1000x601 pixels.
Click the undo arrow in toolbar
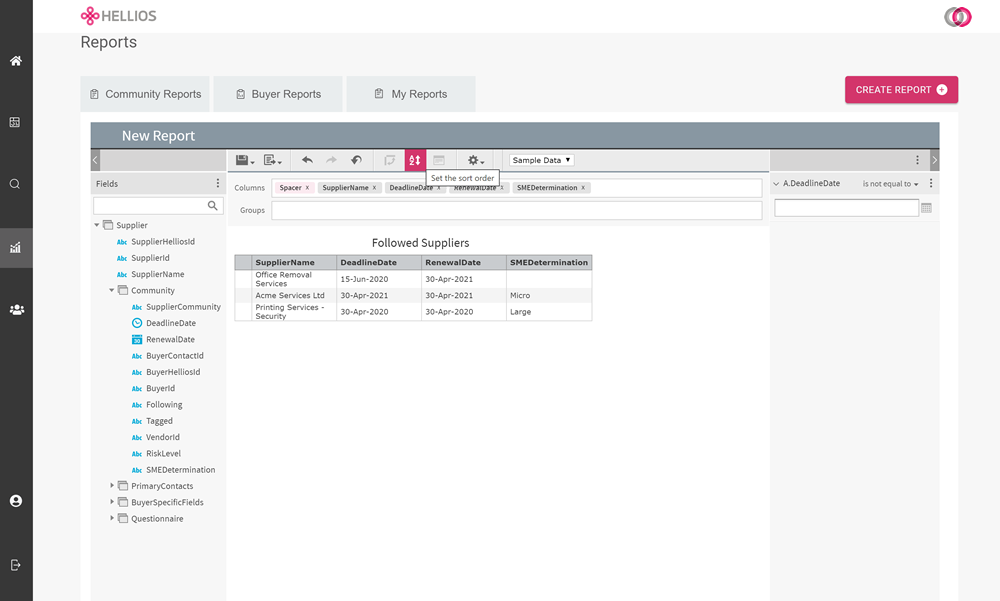pos(307,160)
